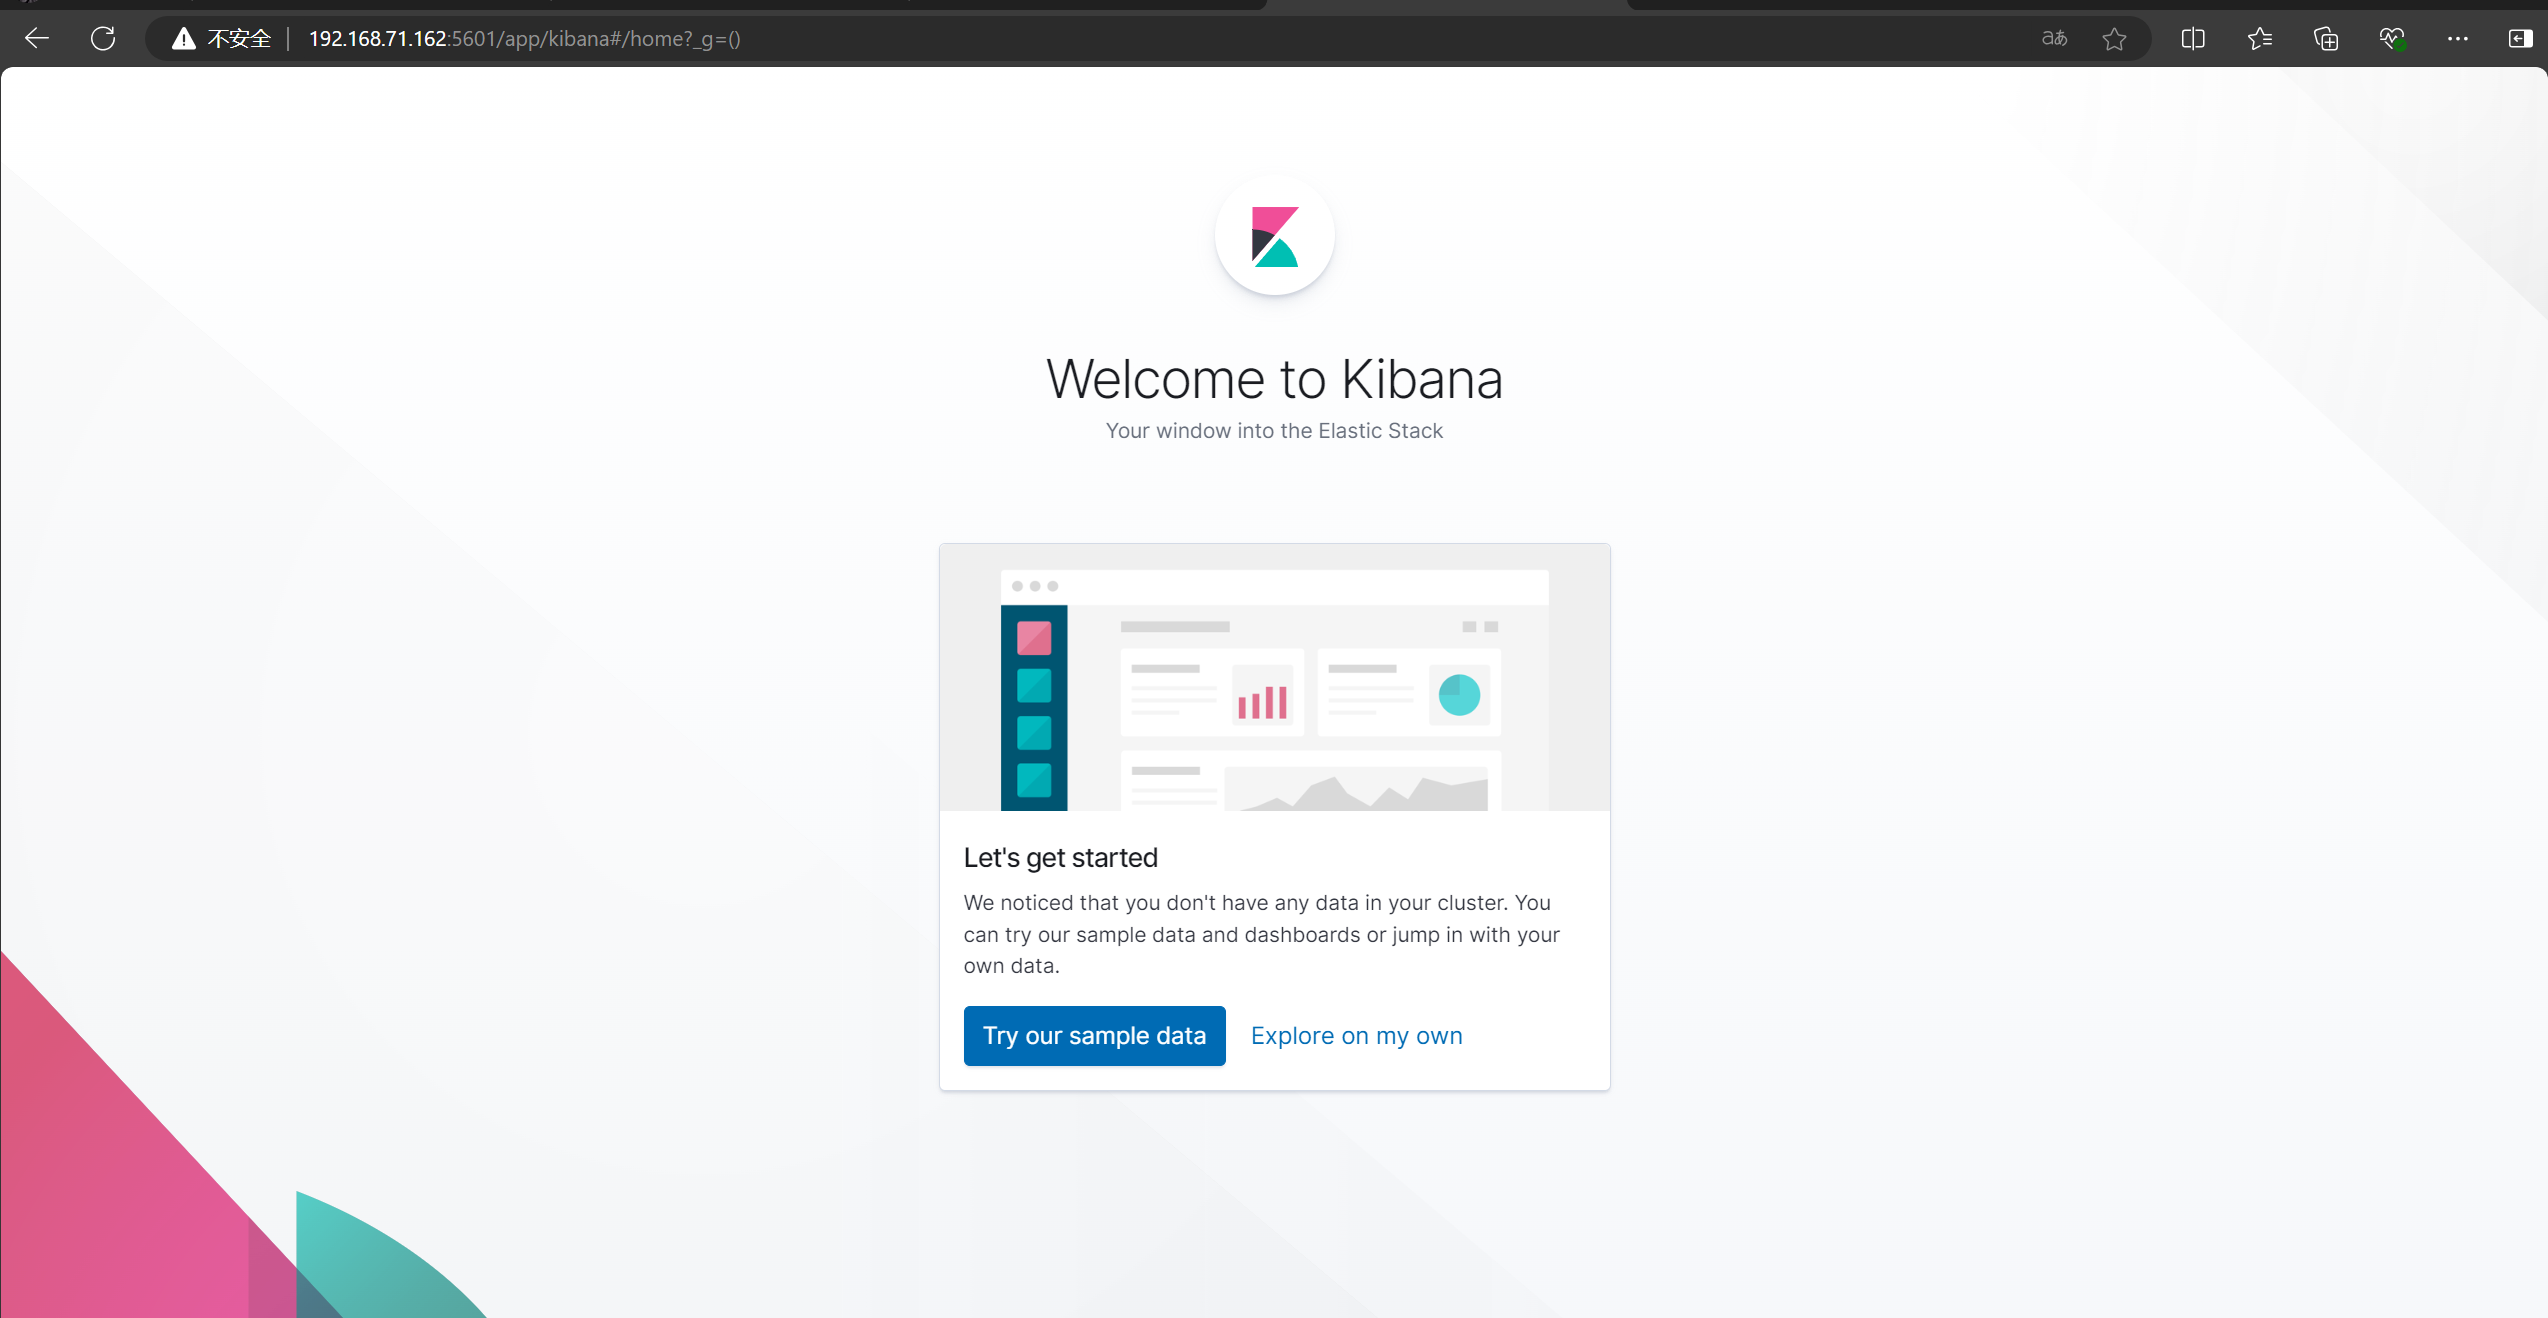Click the 'We noticed that you don't have any data' paragraph
The width and height of the screenshot is (2548, 1318).
[1262, 934]
